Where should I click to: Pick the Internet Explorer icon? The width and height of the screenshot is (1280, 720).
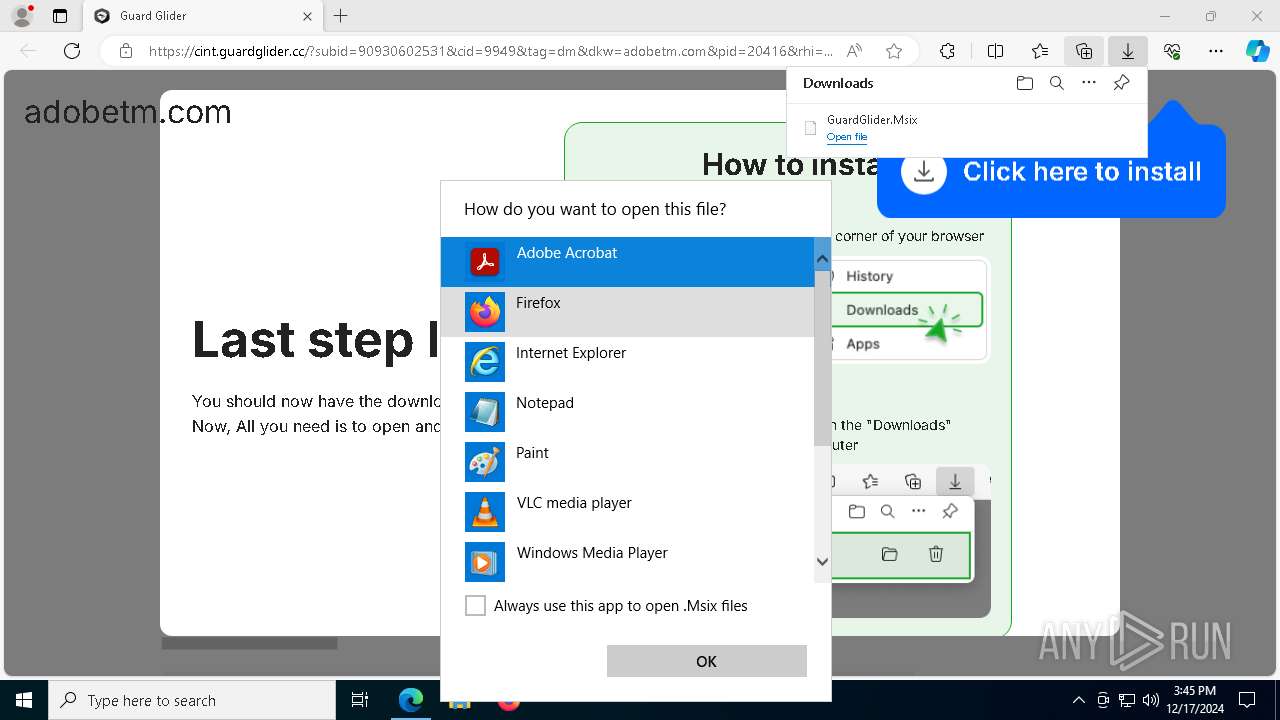tap(485, 362)
